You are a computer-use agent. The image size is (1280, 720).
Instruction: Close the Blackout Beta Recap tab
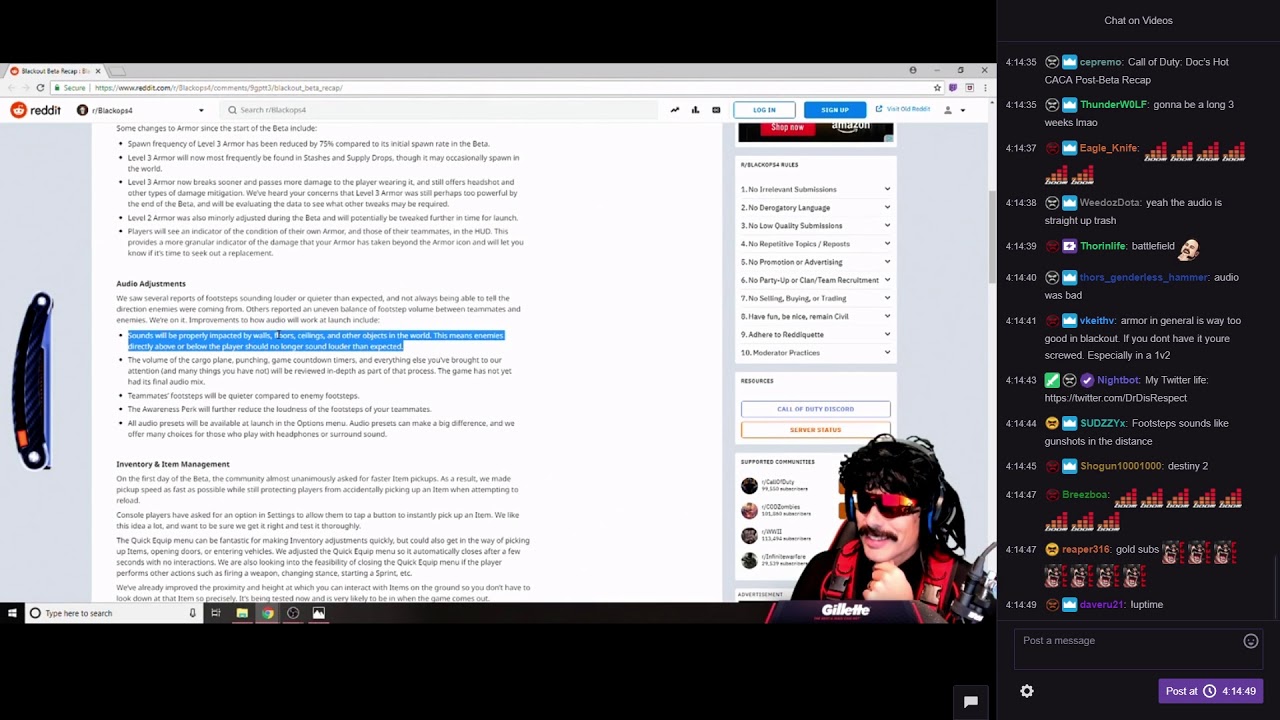coord(96,71)
